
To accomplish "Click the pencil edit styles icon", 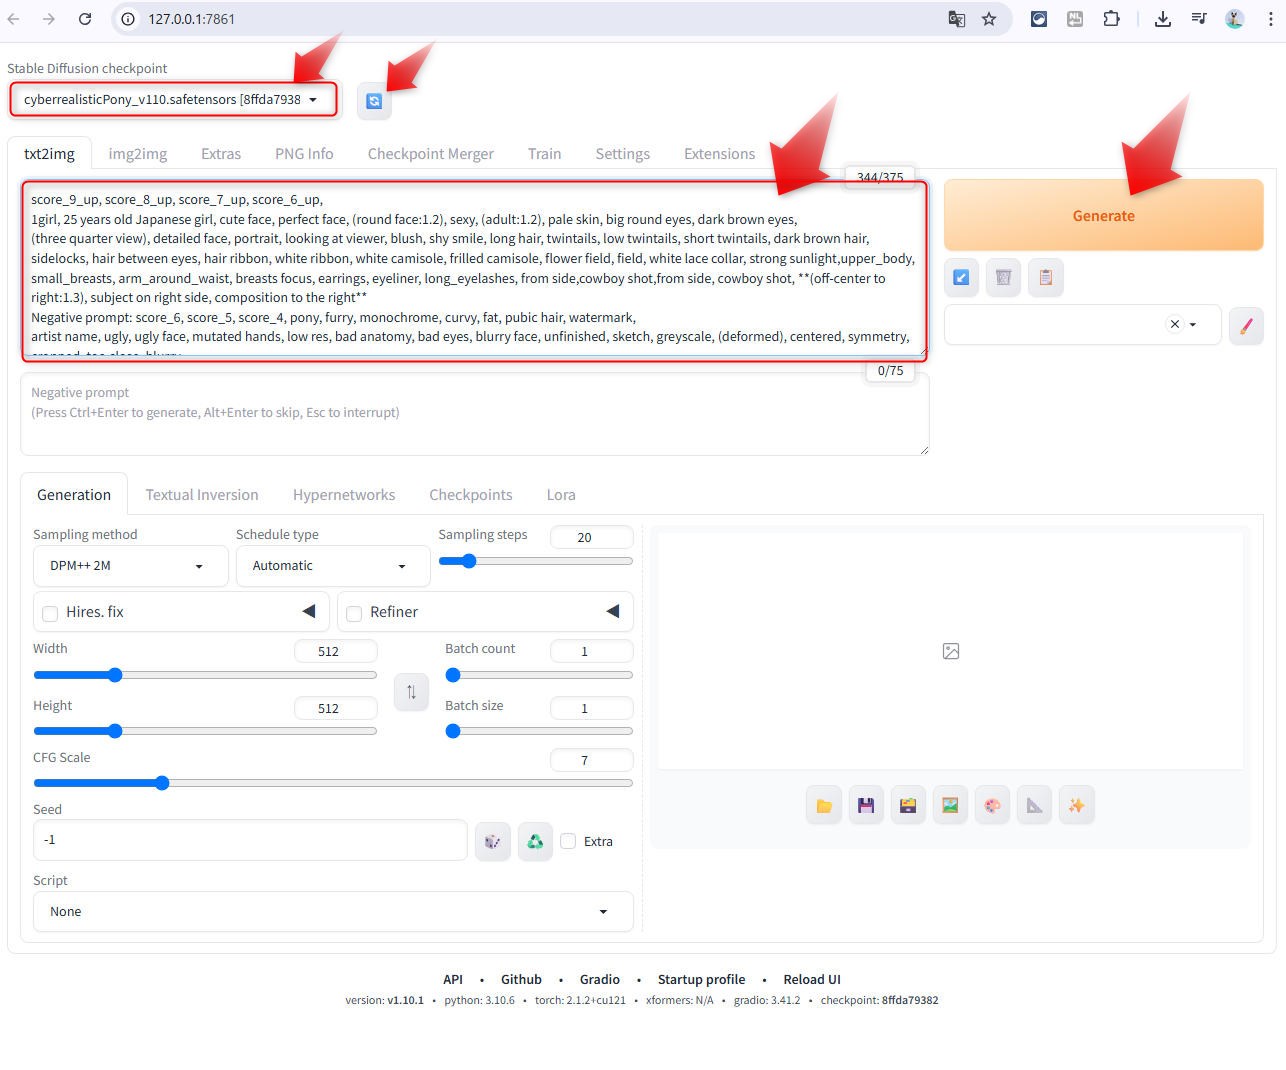I will [x=1245, y=325].
